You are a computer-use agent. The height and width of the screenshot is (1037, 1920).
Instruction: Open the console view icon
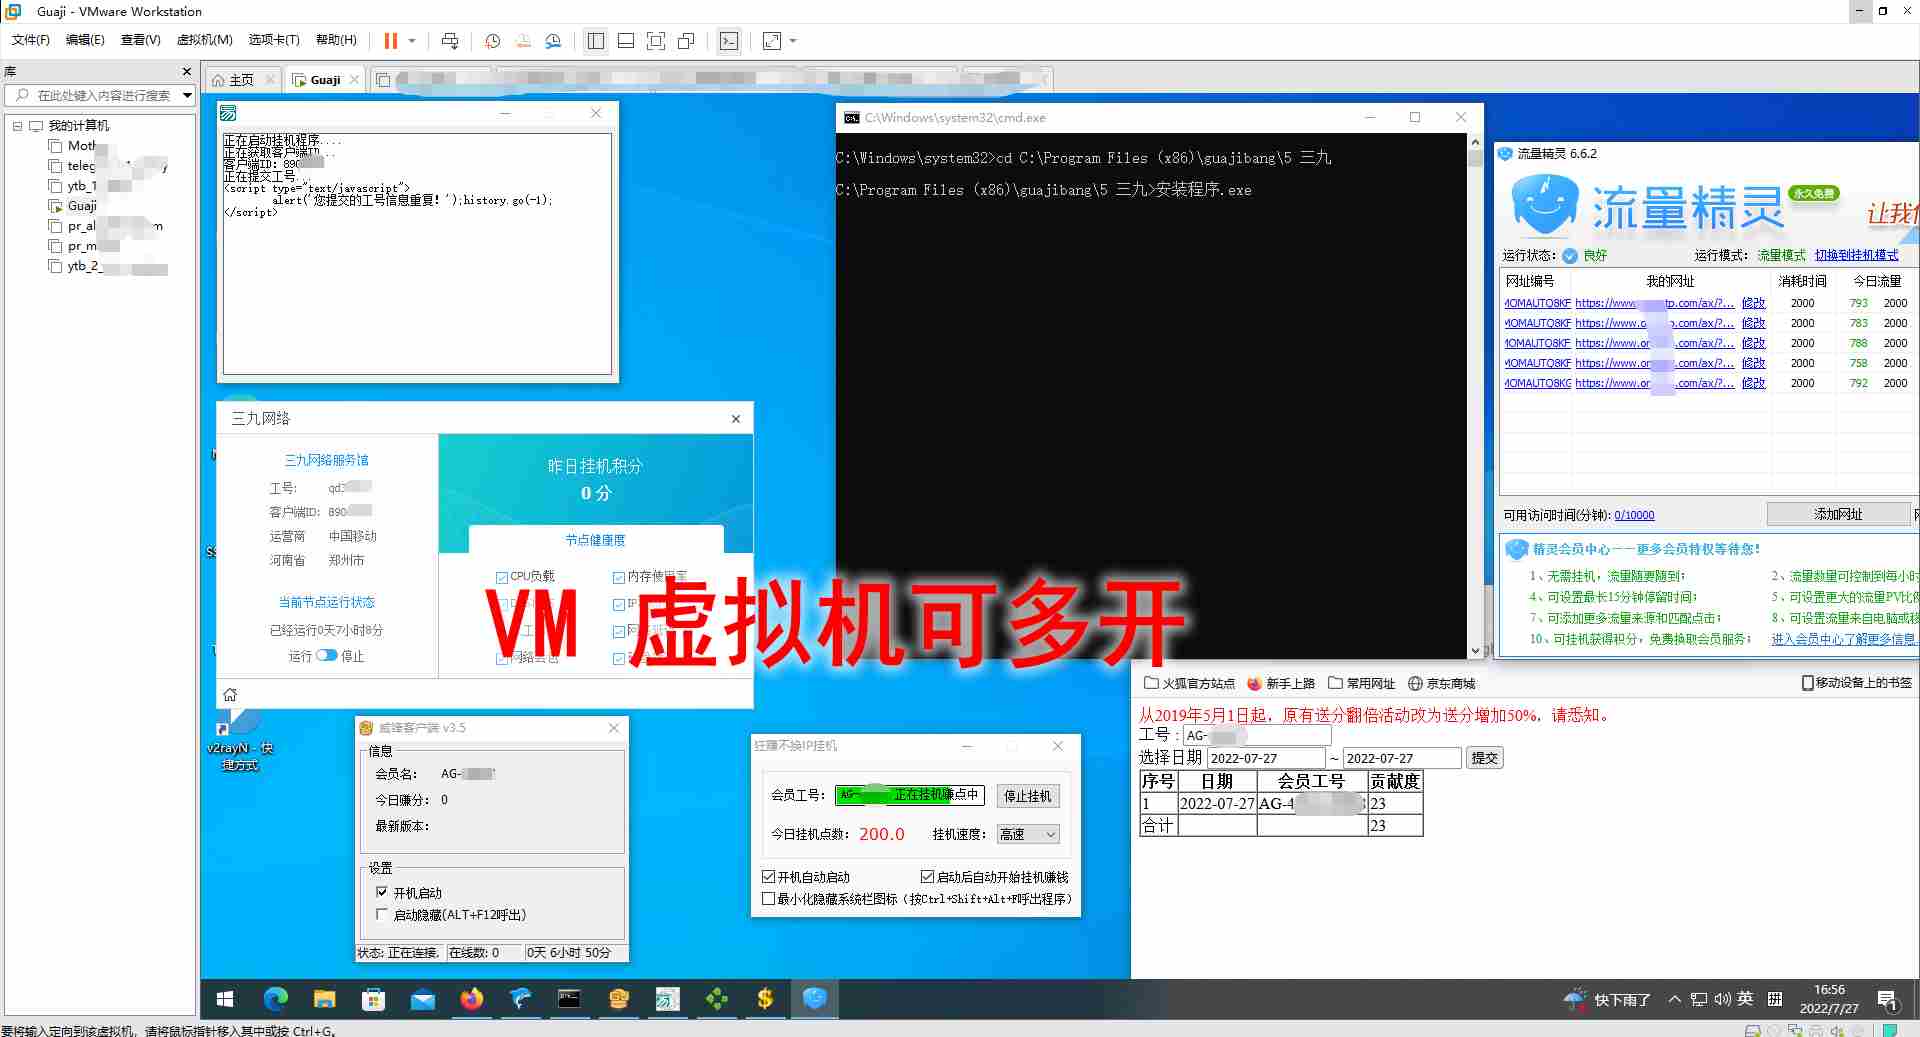[729, 41]
